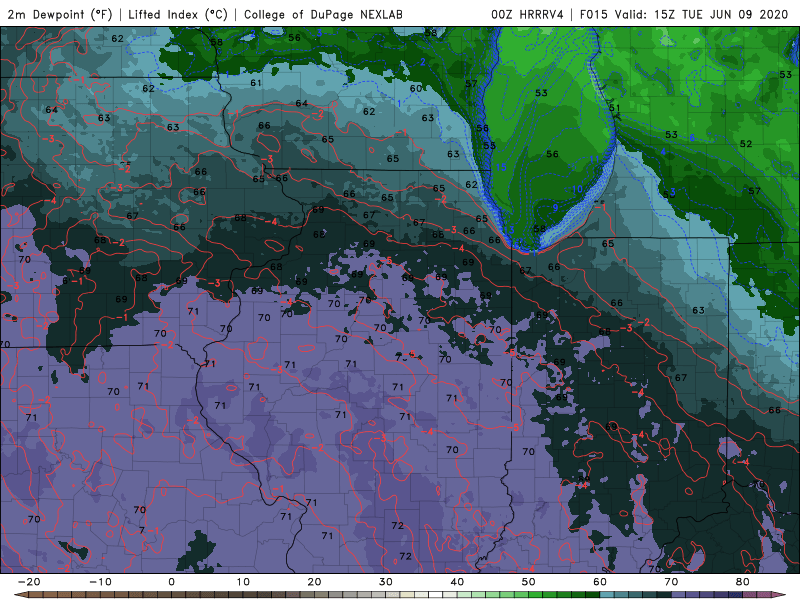
Task: Click the blue 9 lifted index contour label
Action: 556,207
